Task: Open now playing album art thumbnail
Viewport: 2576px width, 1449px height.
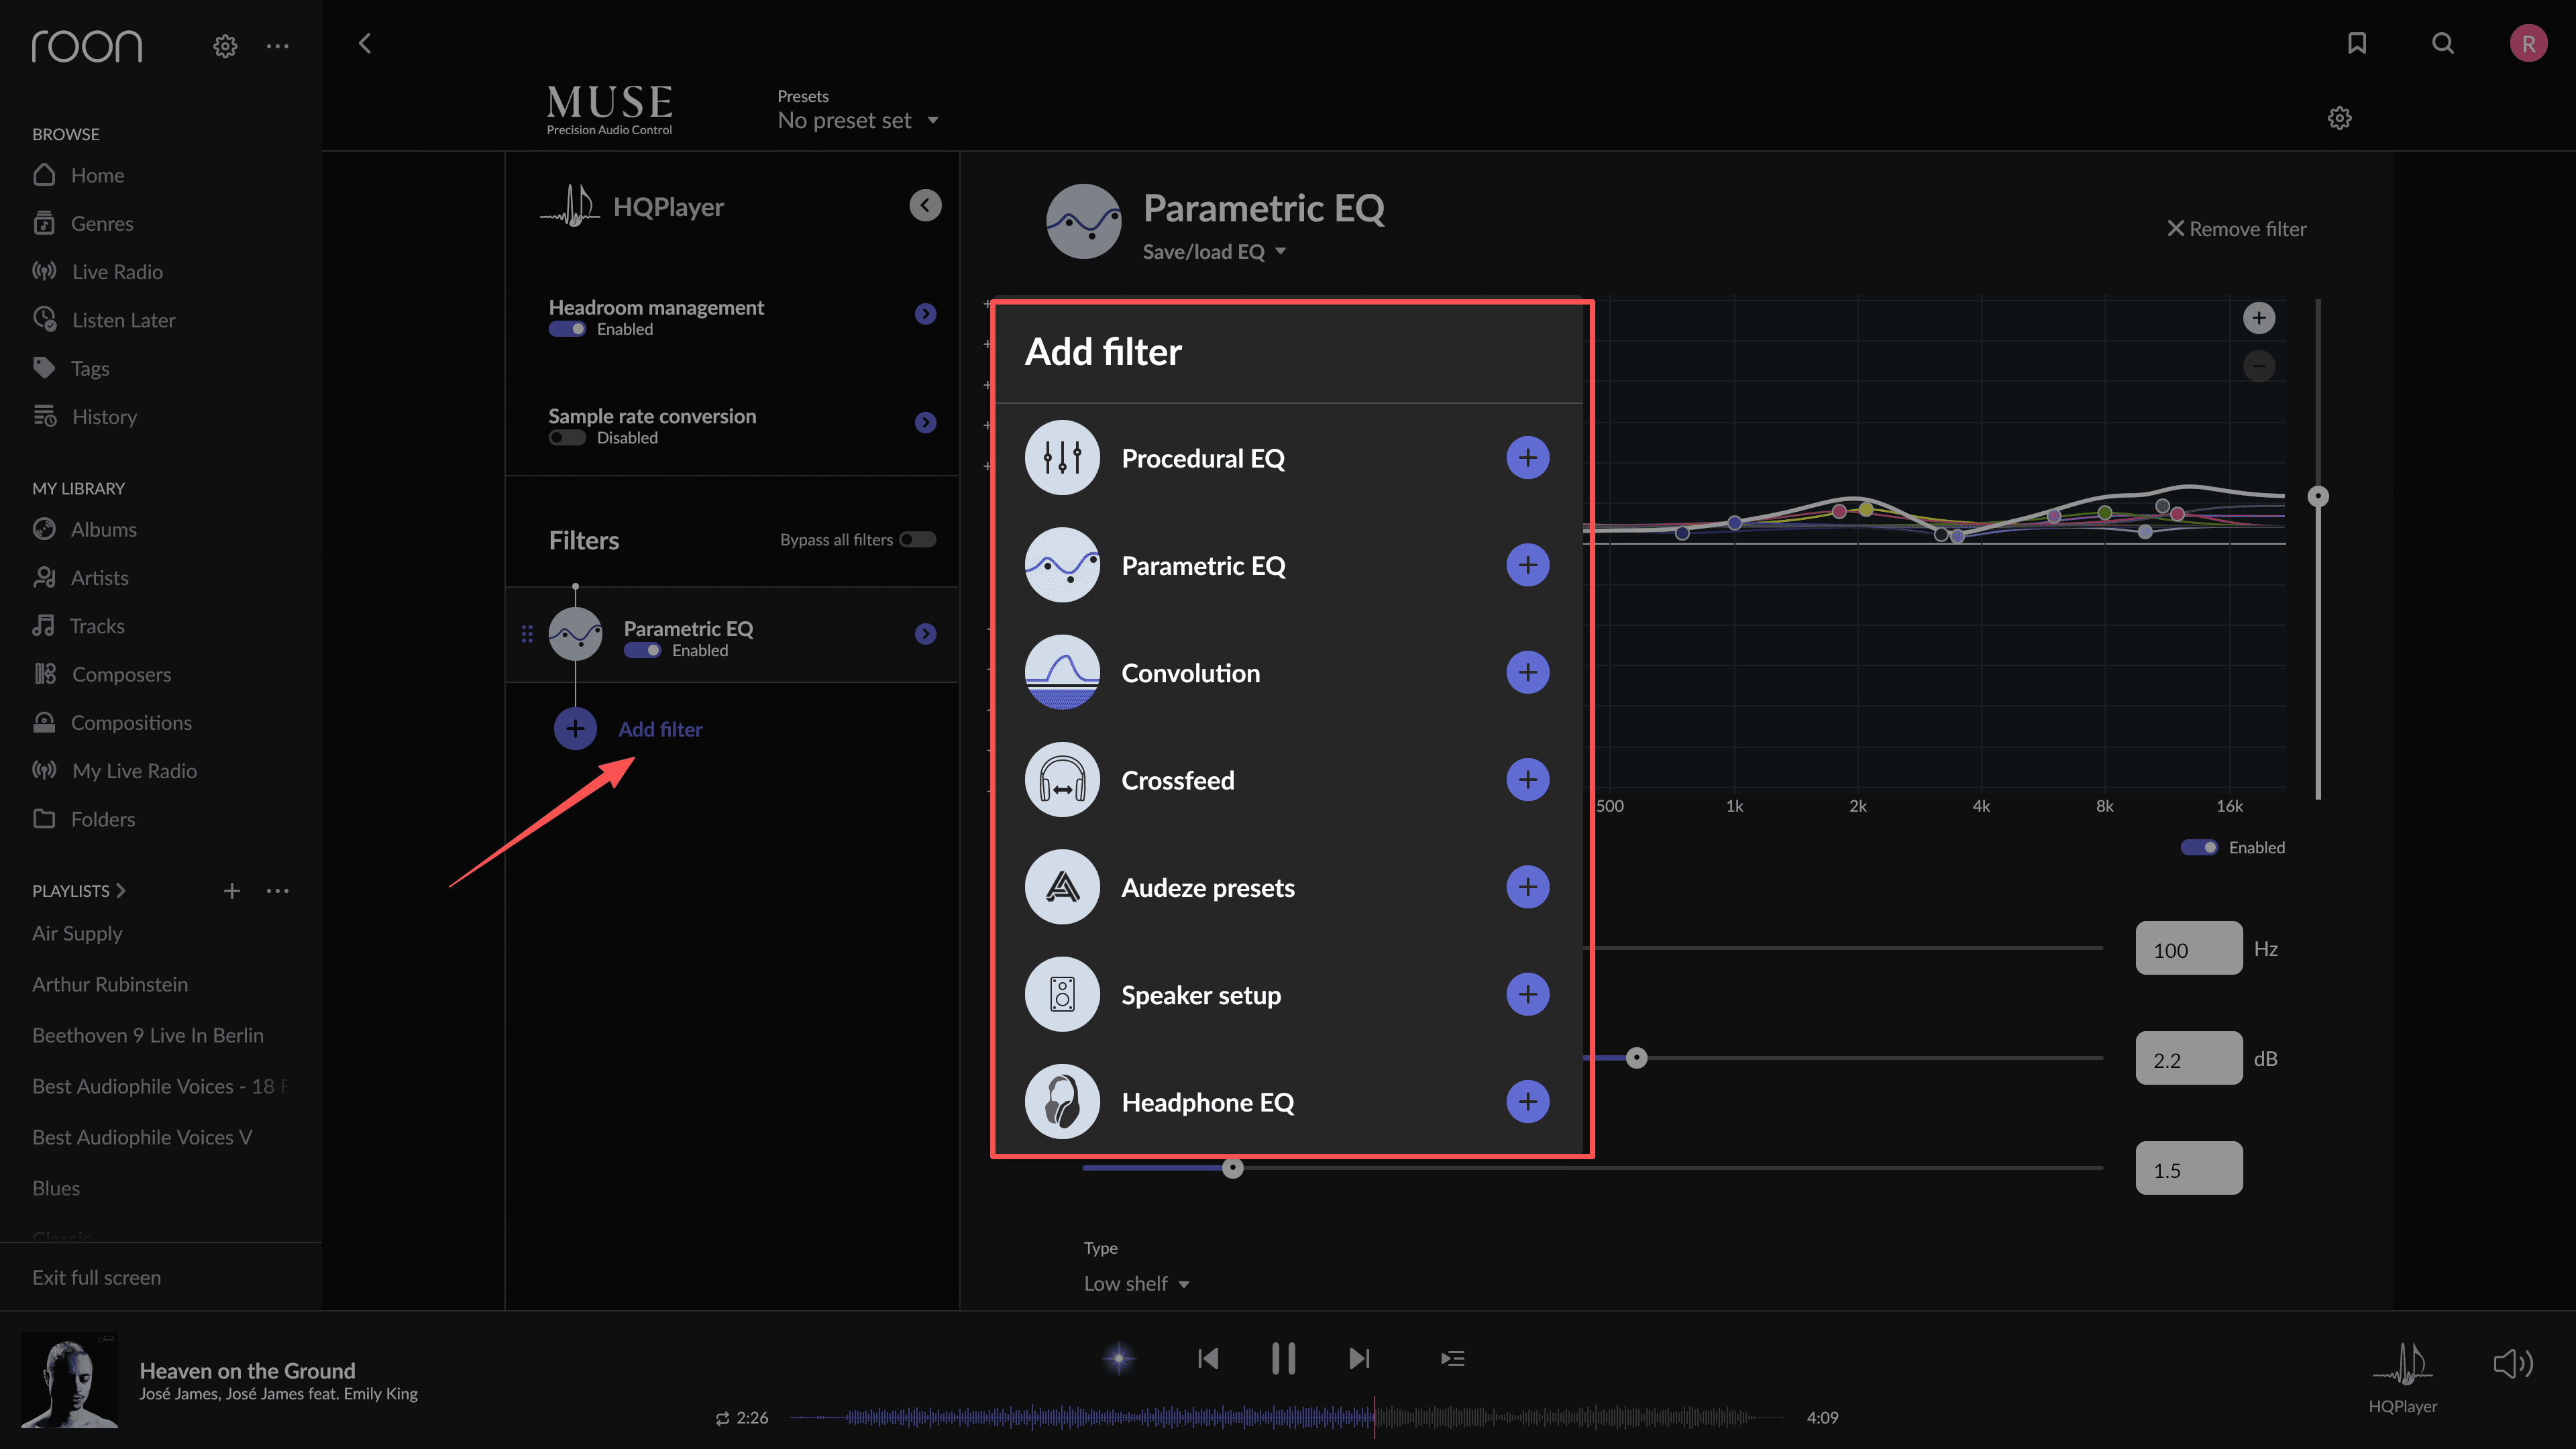Action: 70,1379
